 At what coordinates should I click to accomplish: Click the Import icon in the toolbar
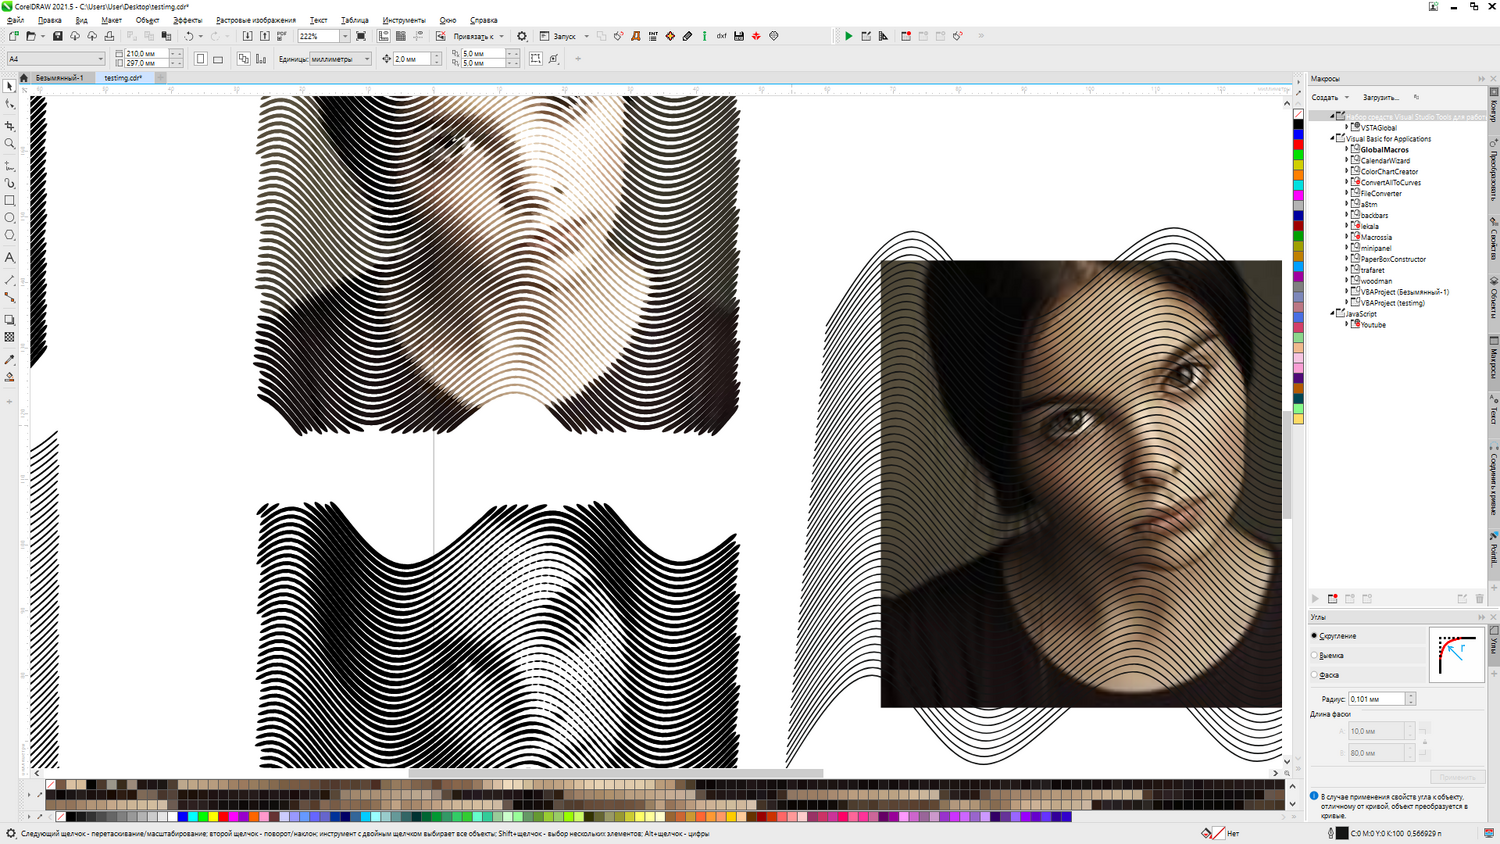pos(247,36)
